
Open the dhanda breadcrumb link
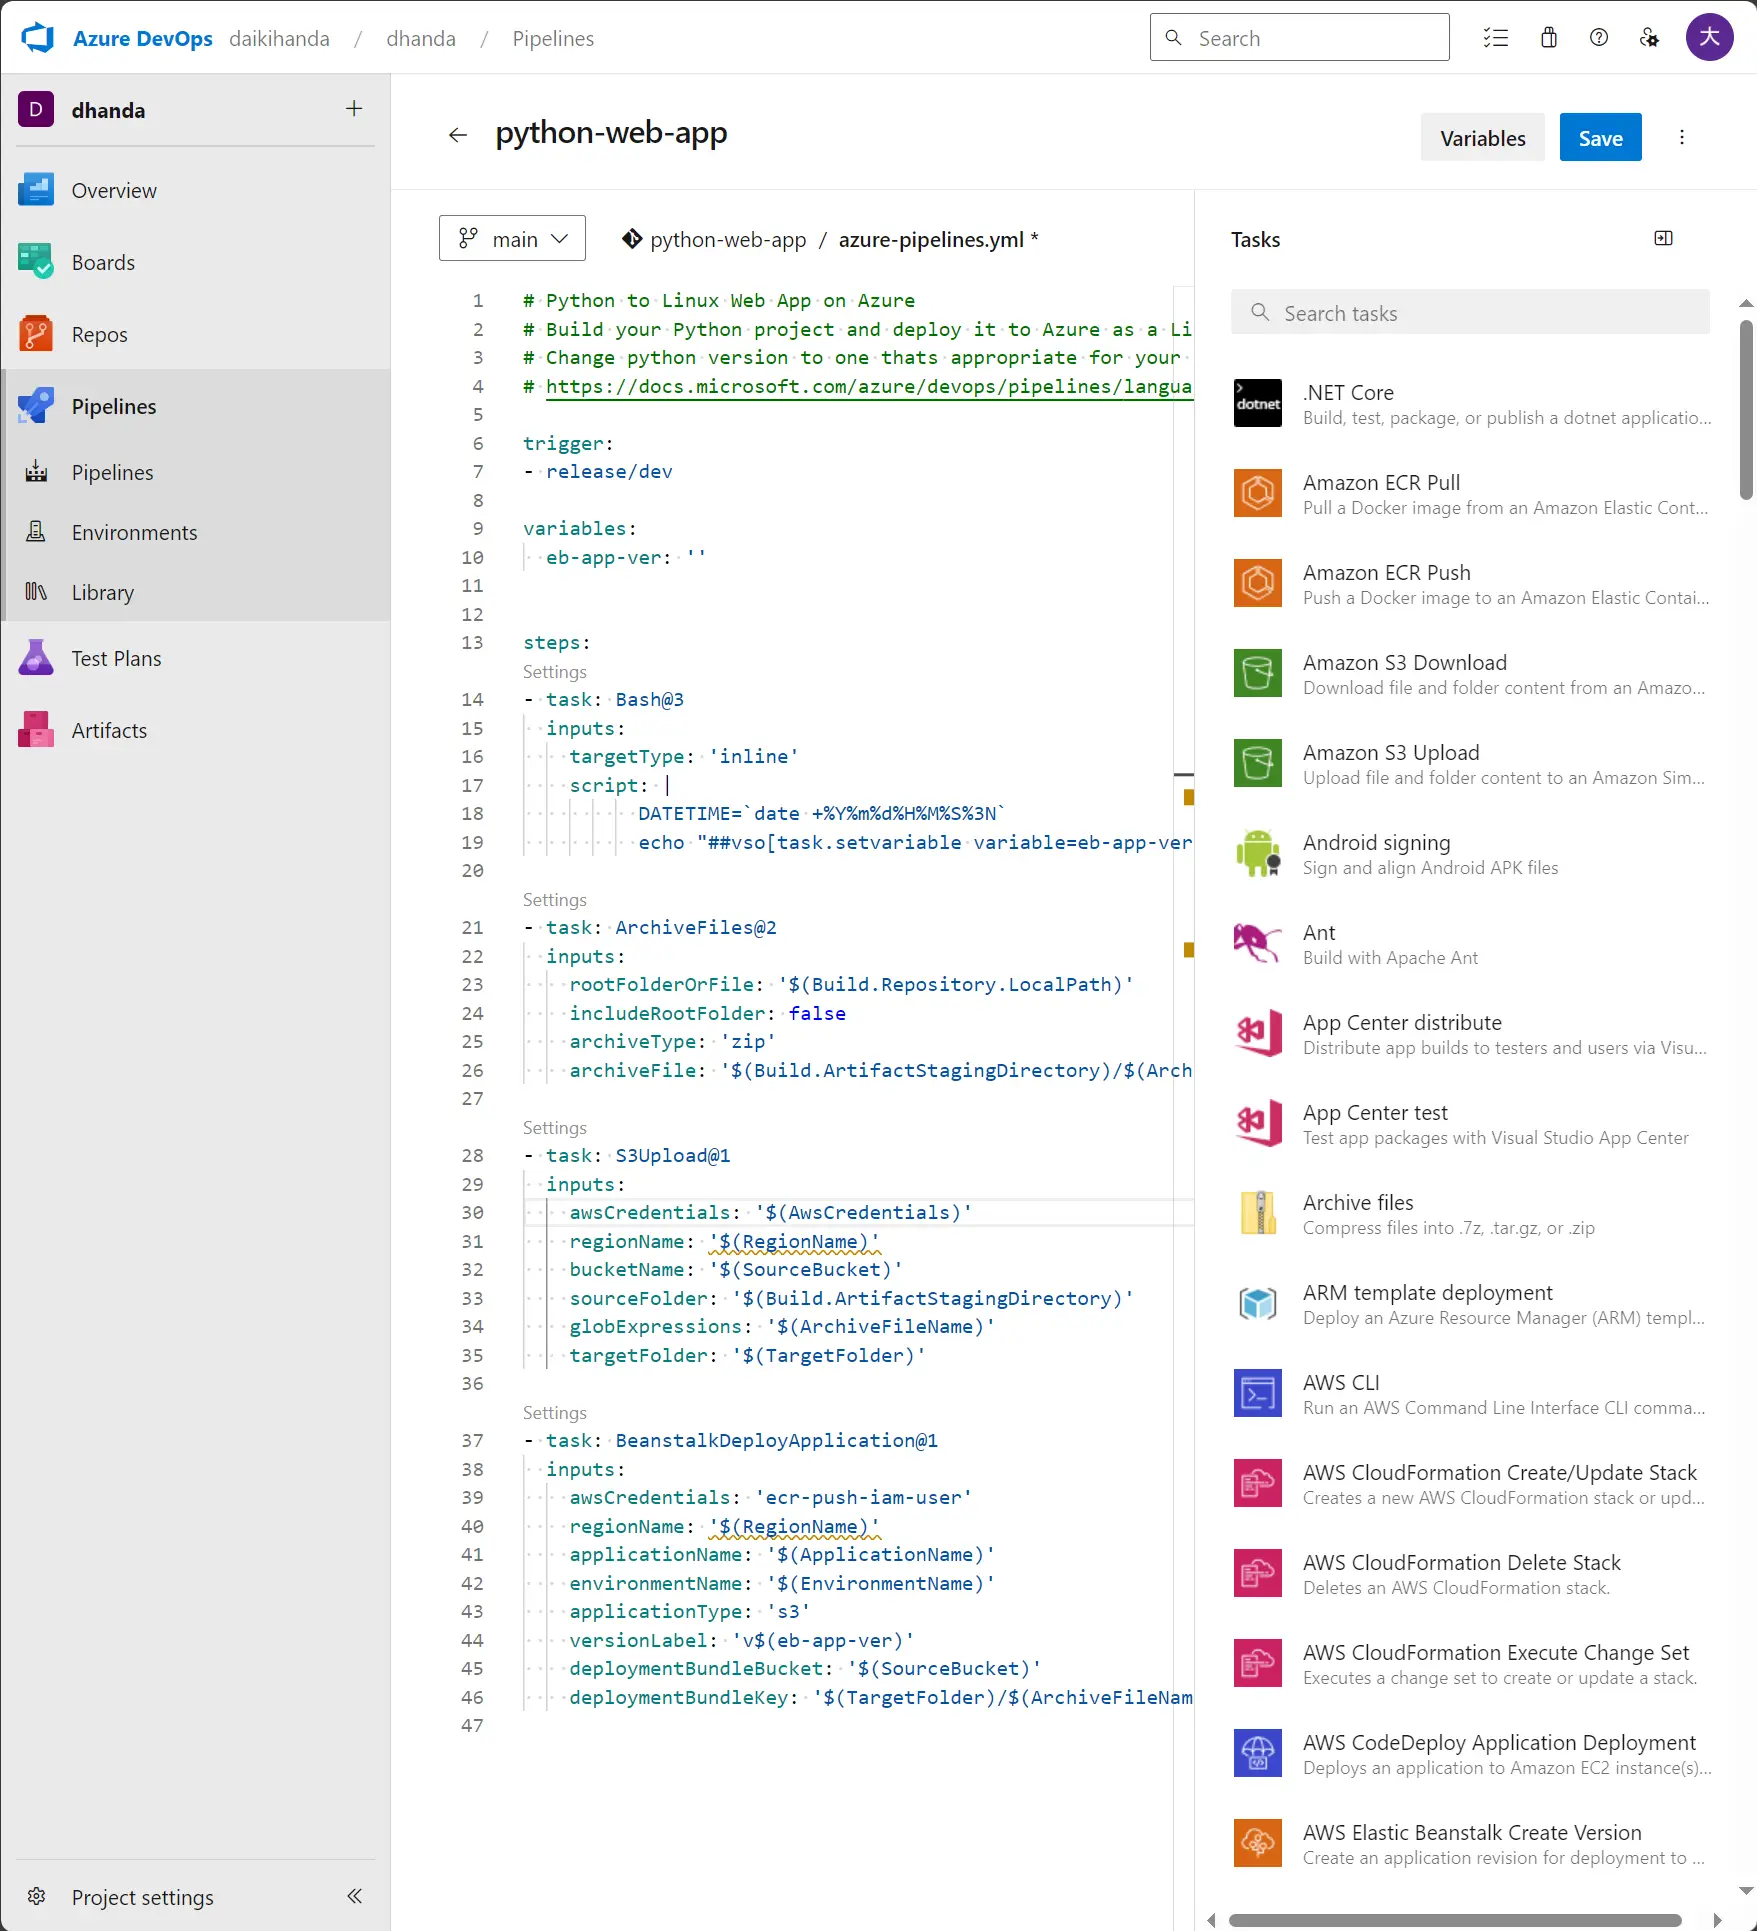tap(421, 38)
